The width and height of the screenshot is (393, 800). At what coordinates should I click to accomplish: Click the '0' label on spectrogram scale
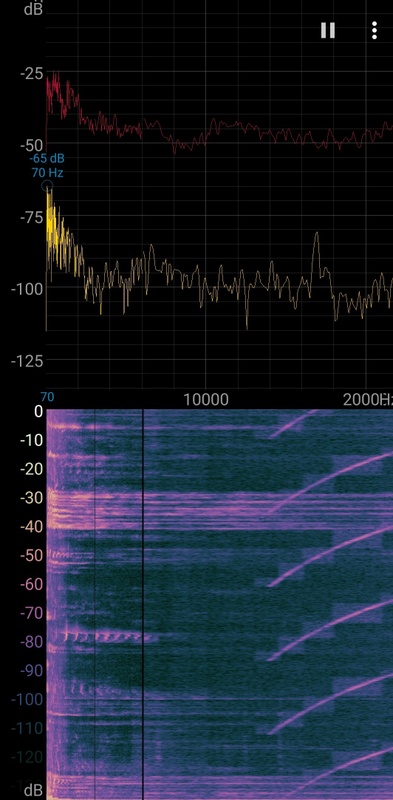point(38,412)
